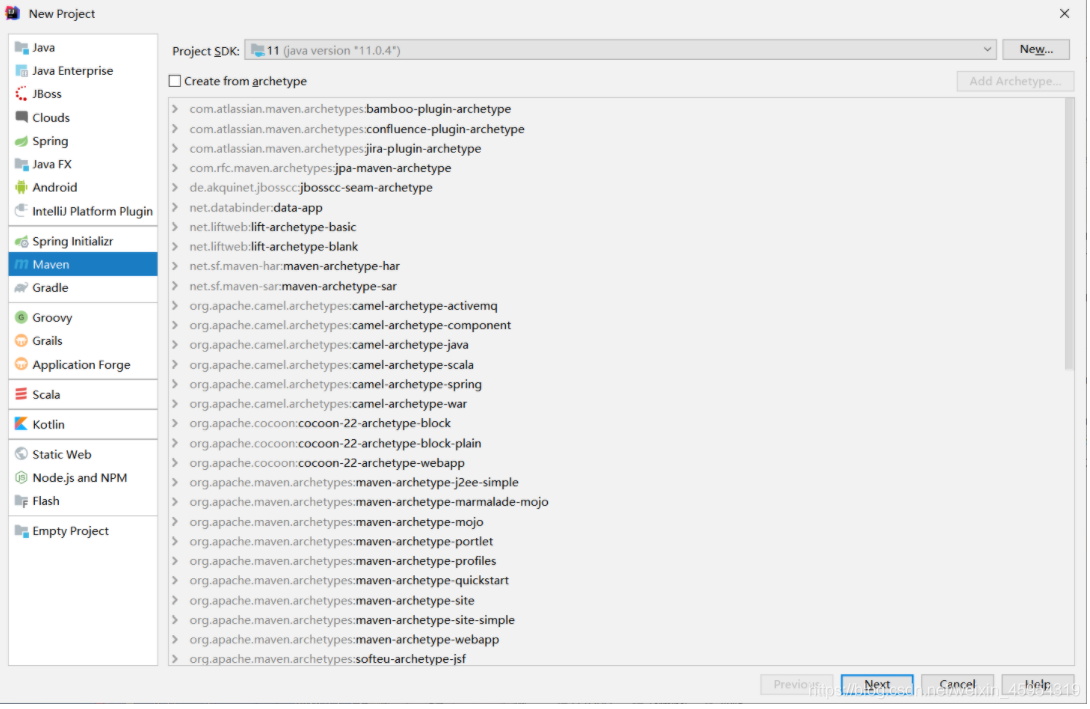Expand confluence-plugin-archetype entry
The width and height of the screenshot is (1090, 709).
click(x=175, y=129)
